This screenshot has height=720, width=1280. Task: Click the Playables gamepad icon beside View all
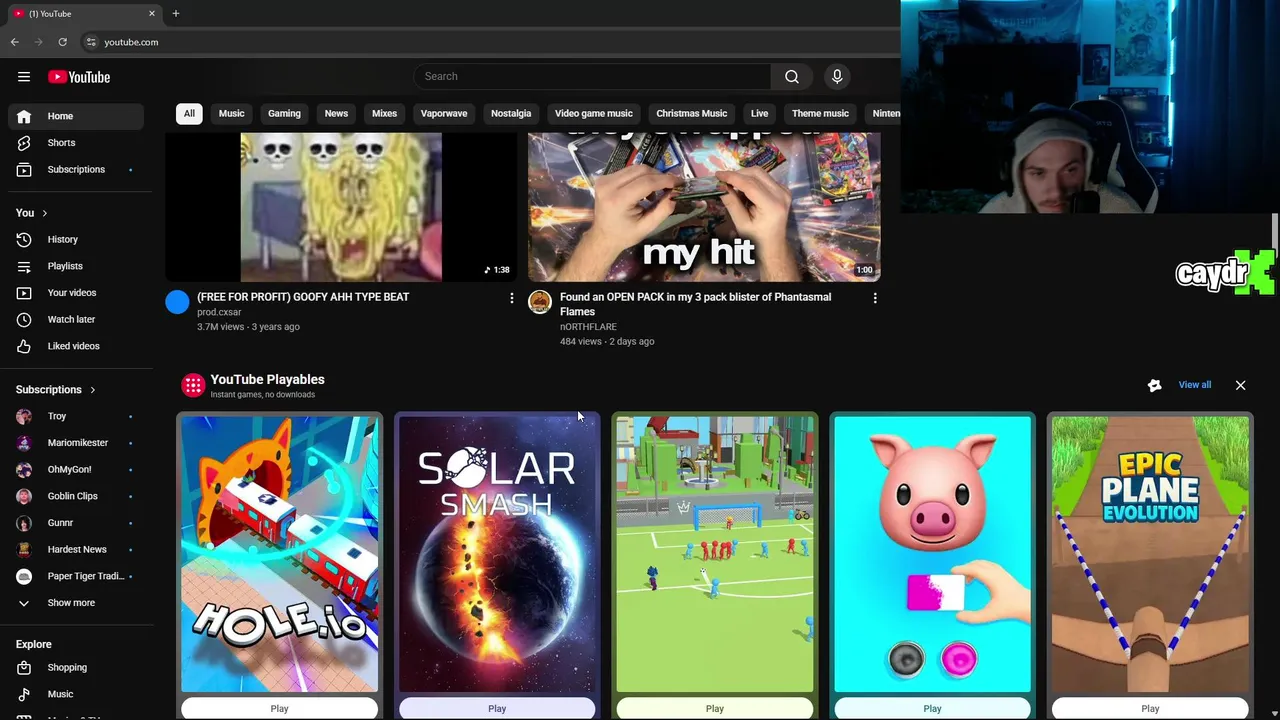point(1154,385)
